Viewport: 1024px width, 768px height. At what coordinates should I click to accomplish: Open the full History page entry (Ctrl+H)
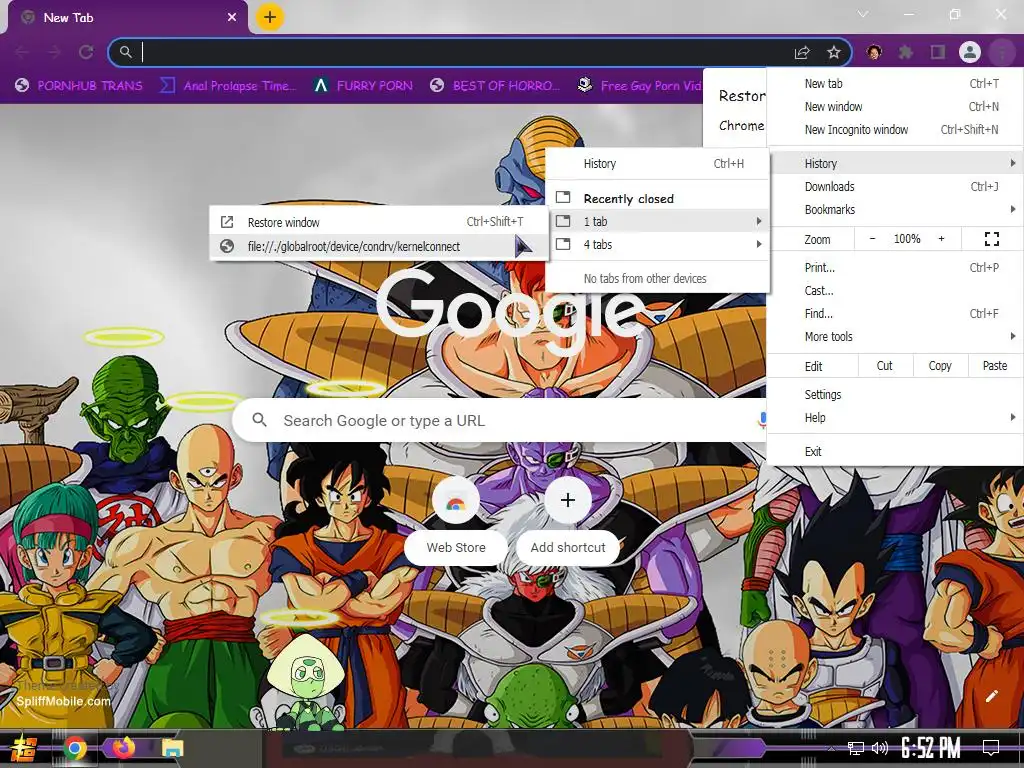657,163
